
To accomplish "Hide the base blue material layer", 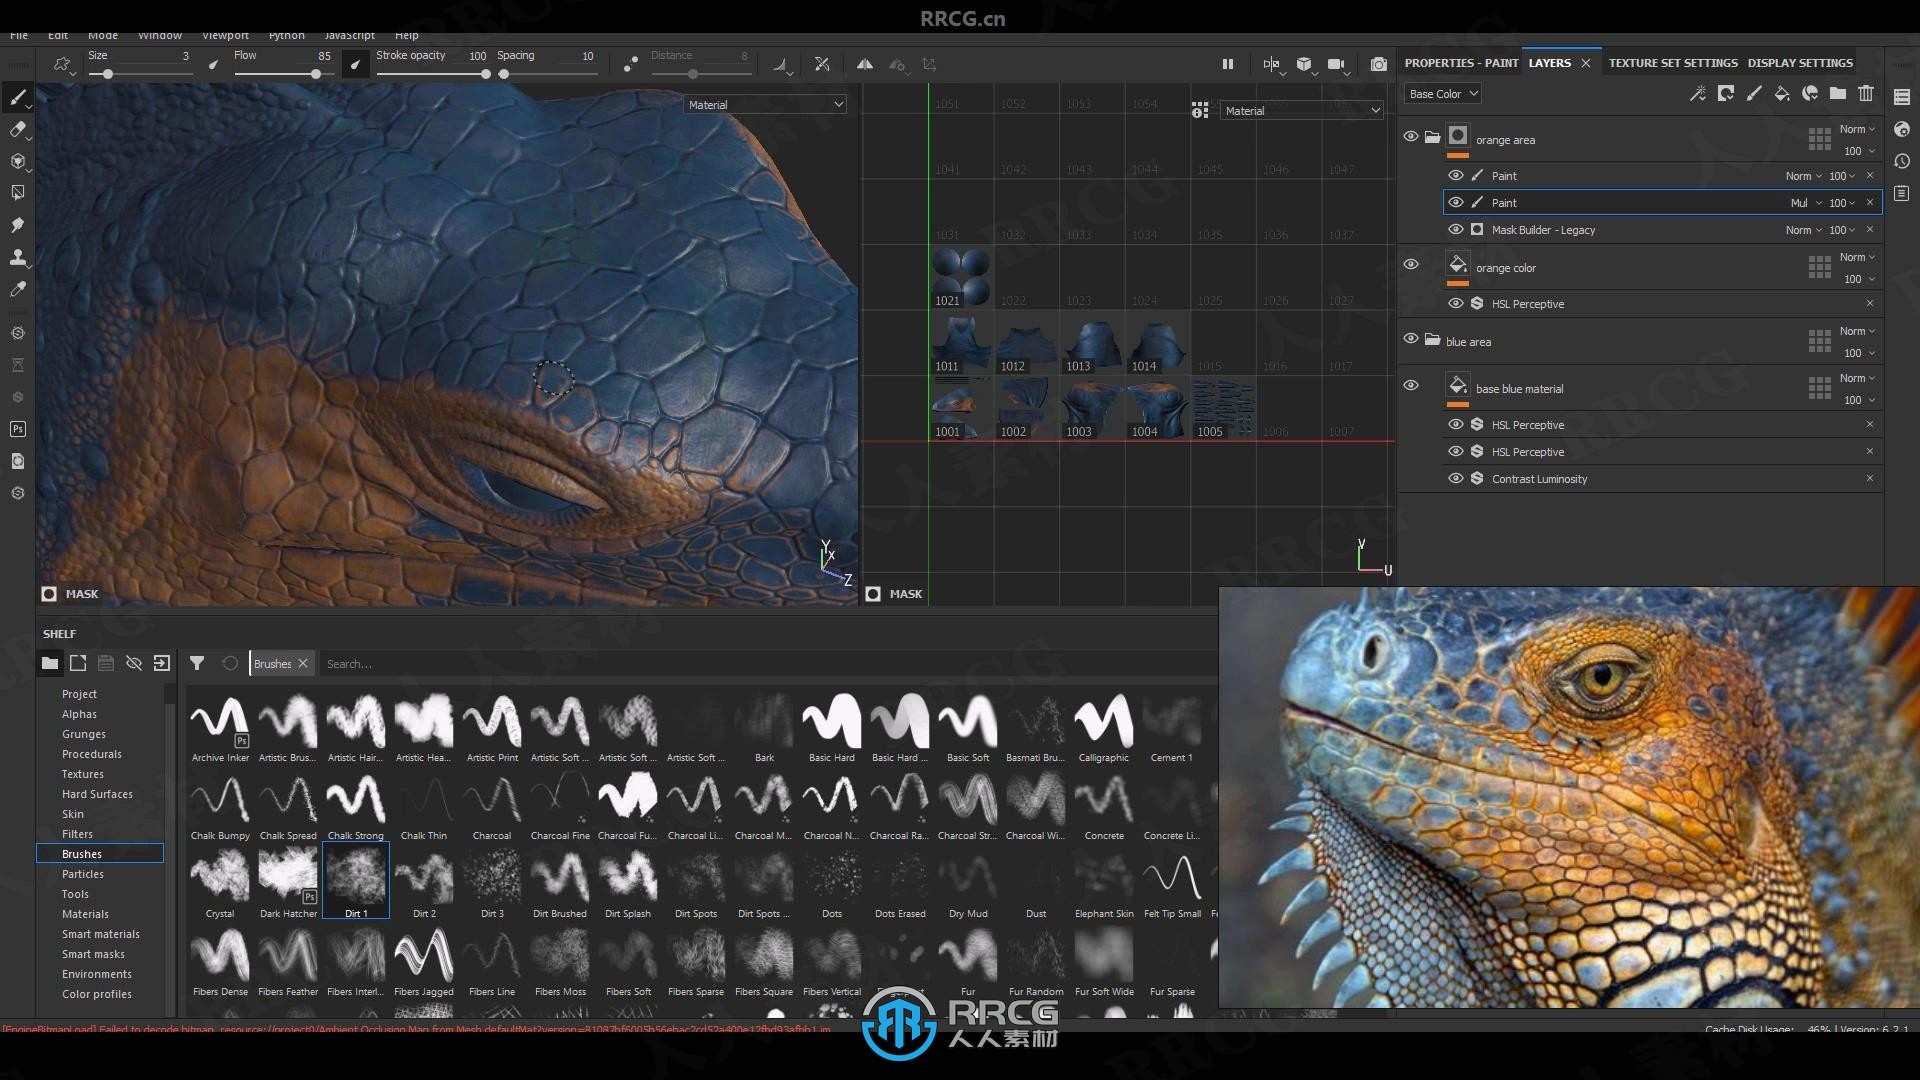I will tap(1411, 385).
